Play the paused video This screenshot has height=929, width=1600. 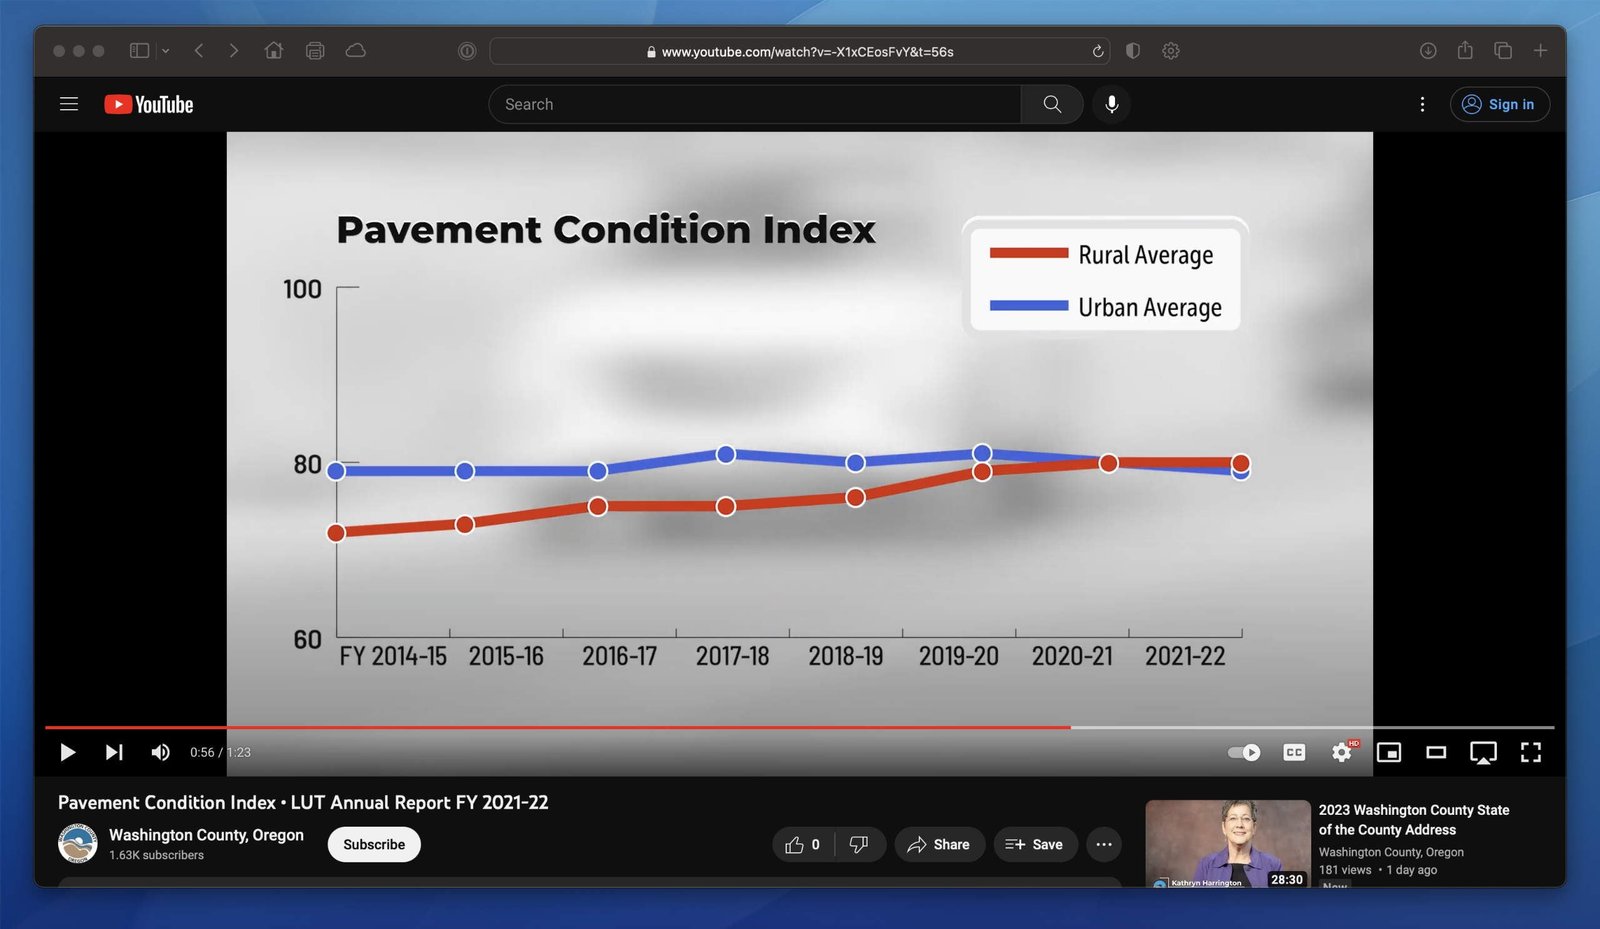point(67,752)
